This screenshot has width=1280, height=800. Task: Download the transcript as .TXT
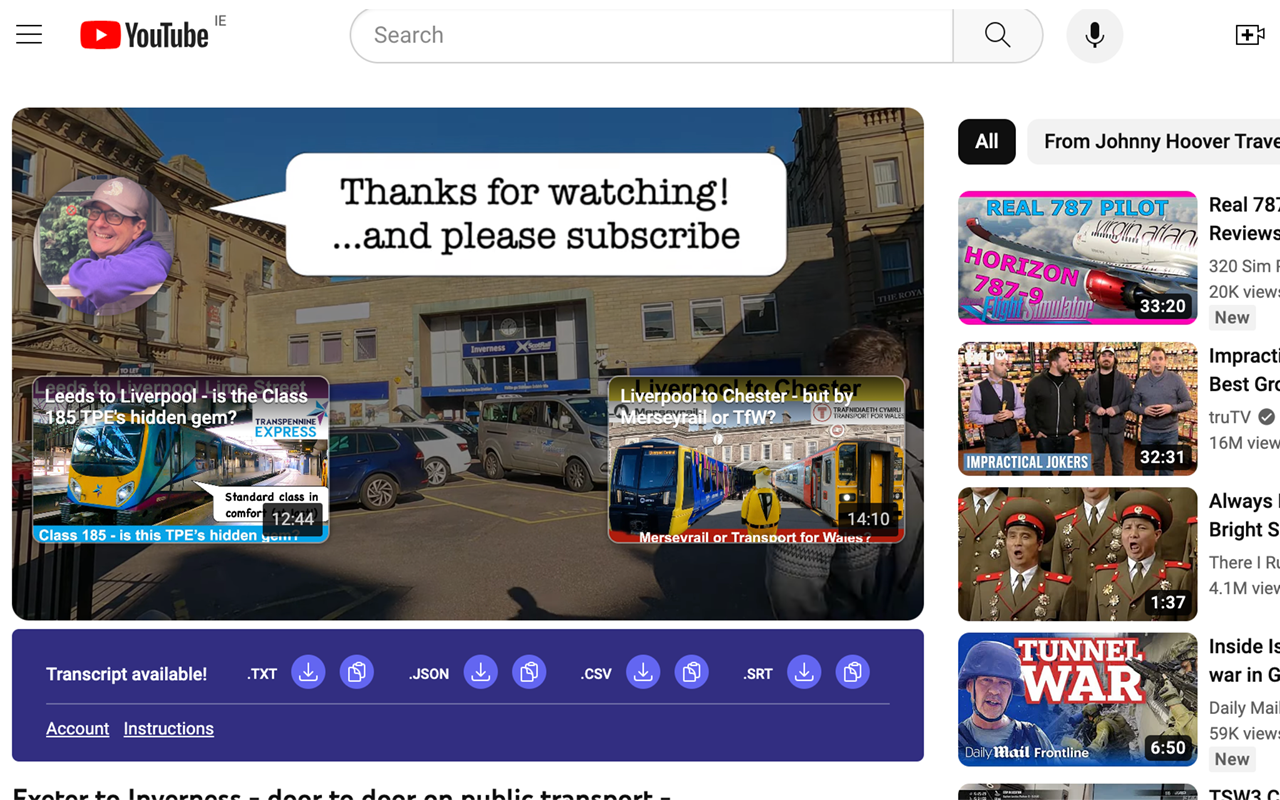pos(308,672)
